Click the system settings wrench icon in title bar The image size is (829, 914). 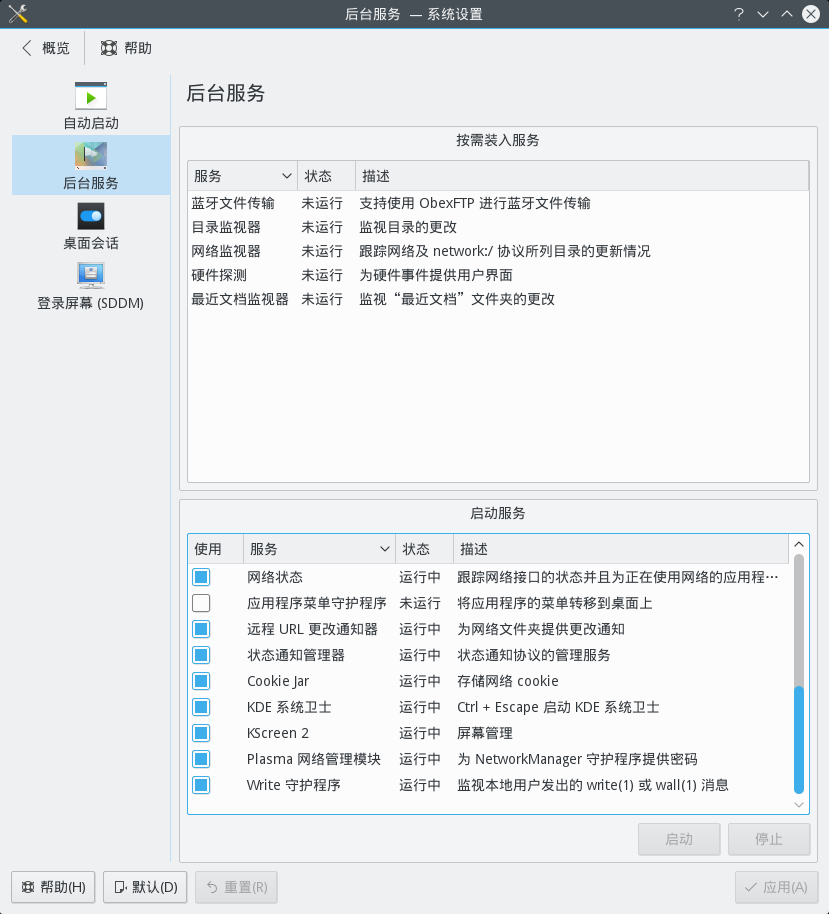(x=18, y=13)
